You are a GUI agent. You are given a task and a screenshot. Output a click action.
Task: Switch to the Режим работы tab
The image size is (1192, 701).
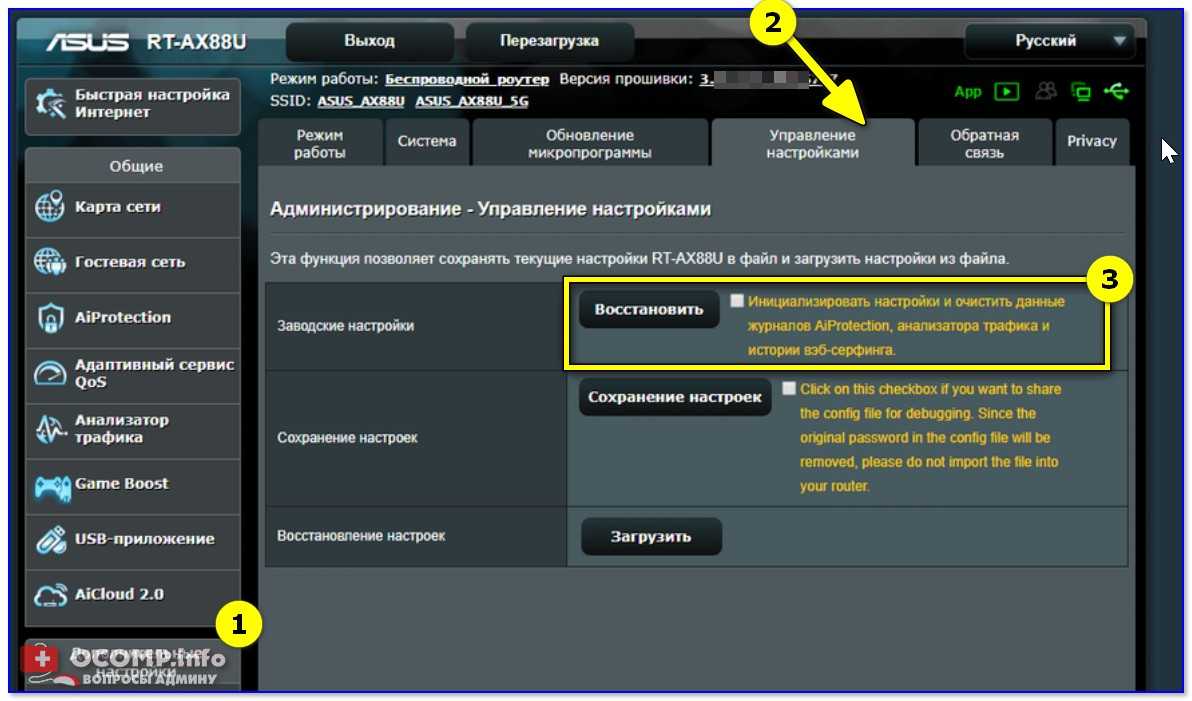[320, 143]
